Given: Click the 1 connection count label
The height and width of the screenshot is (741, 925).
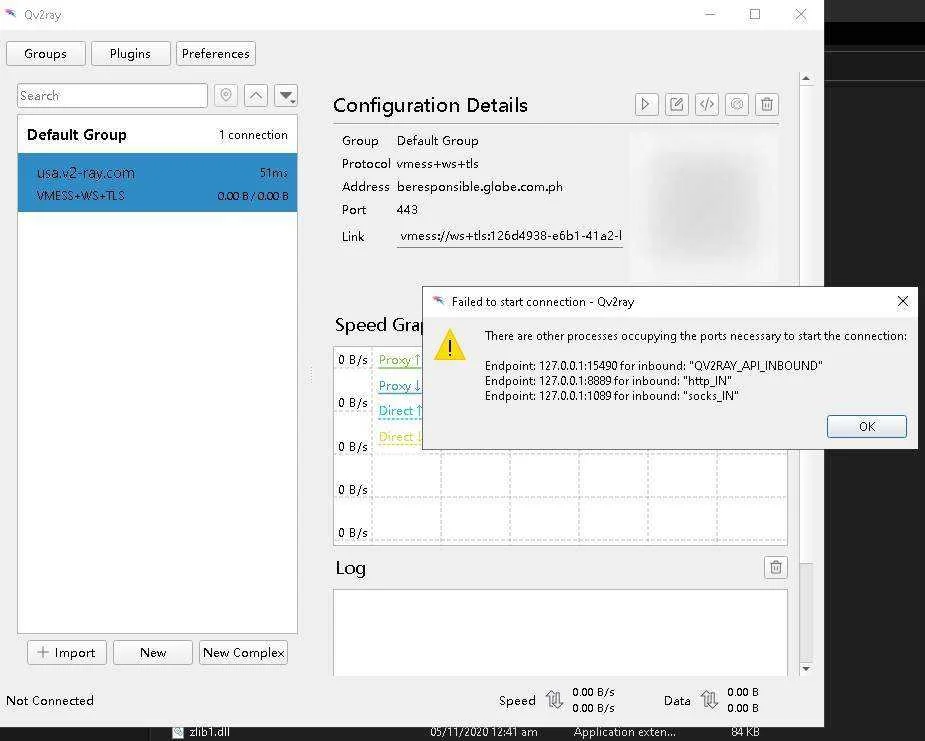Looking at the screenshot, I should click(253, 135).
